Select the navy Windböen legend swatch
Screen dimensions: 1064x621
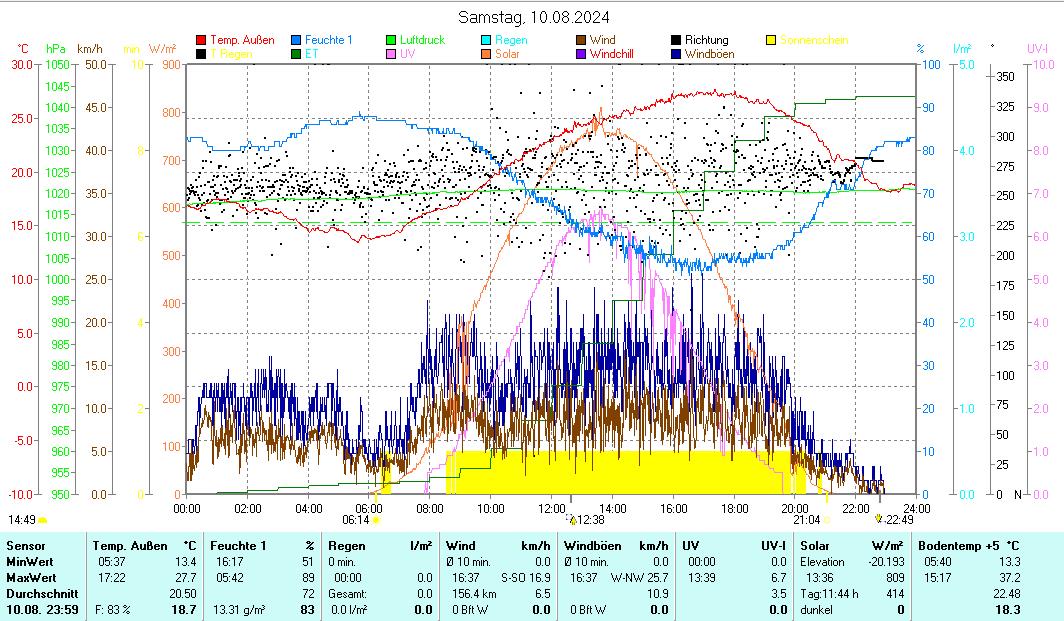click(x=677, y=54)
